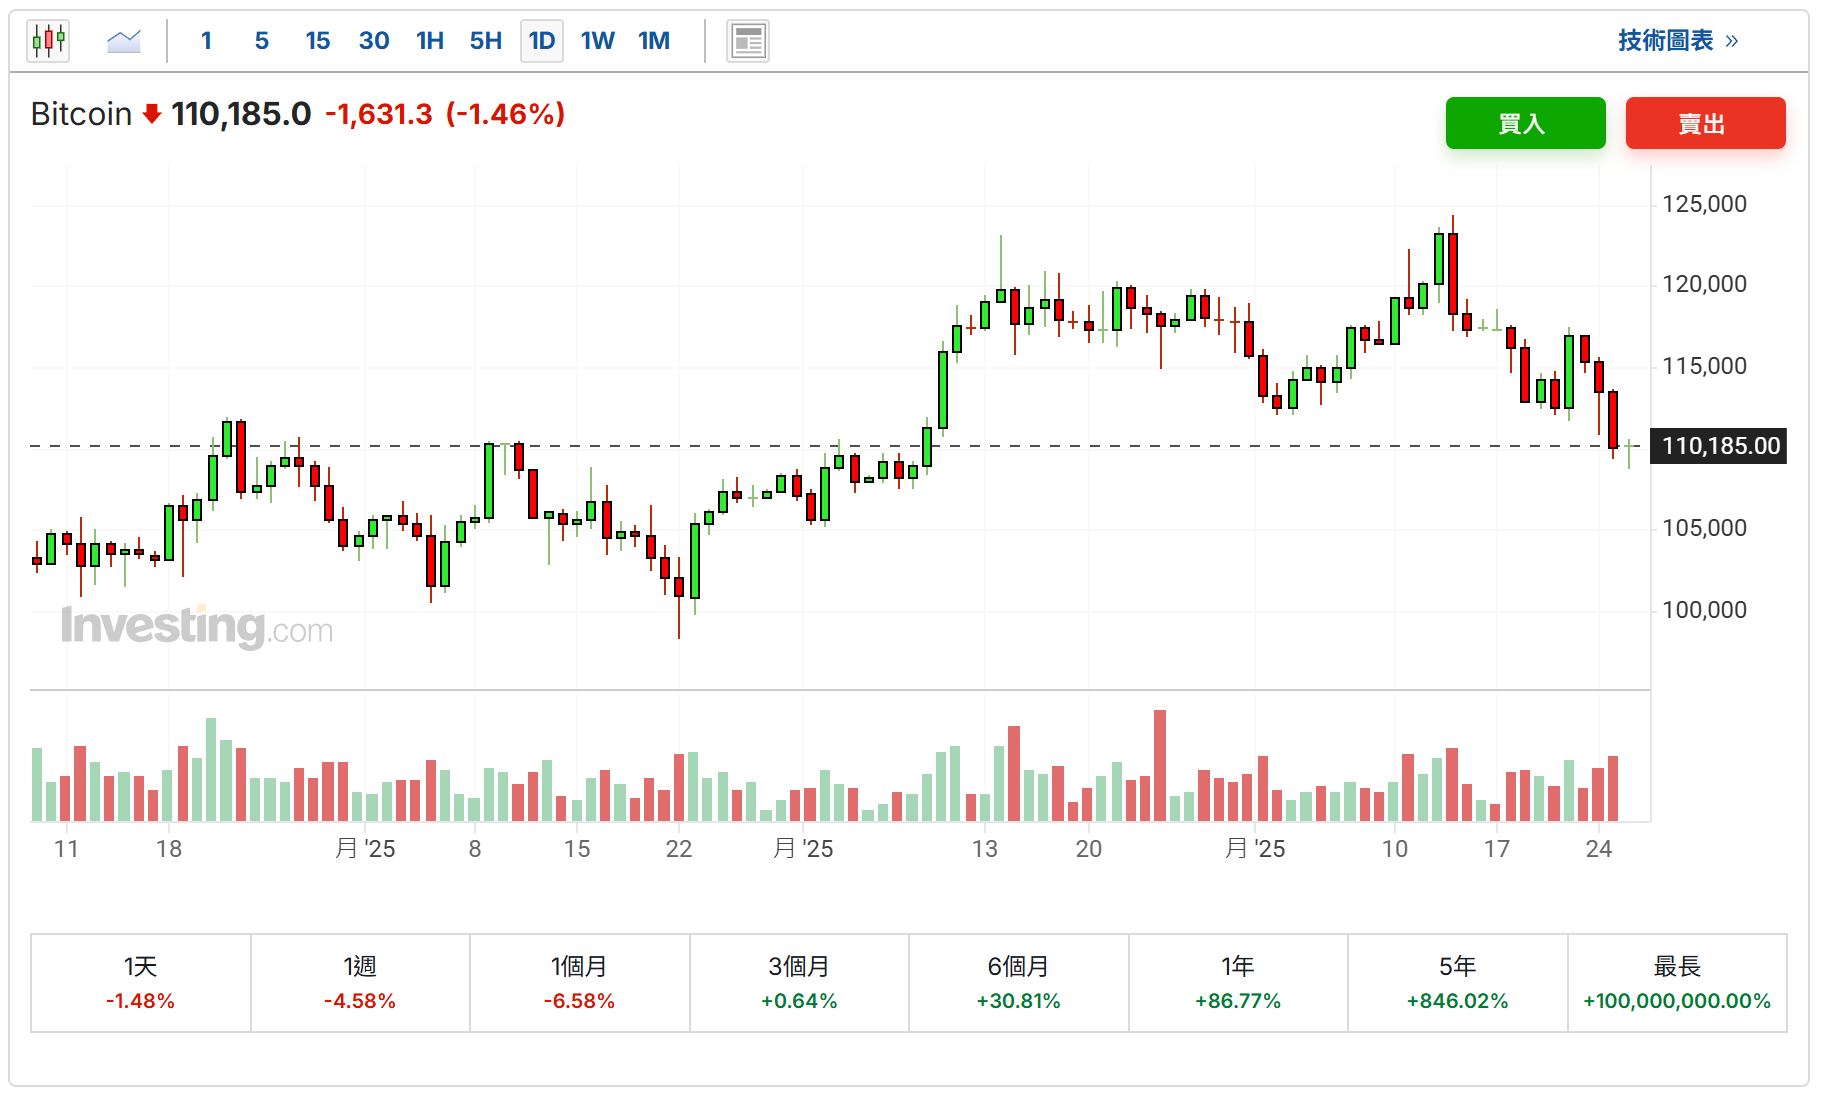Select the 3個月 period tab
Screen dimensions: 1830x1100
(x=799, y=983)
